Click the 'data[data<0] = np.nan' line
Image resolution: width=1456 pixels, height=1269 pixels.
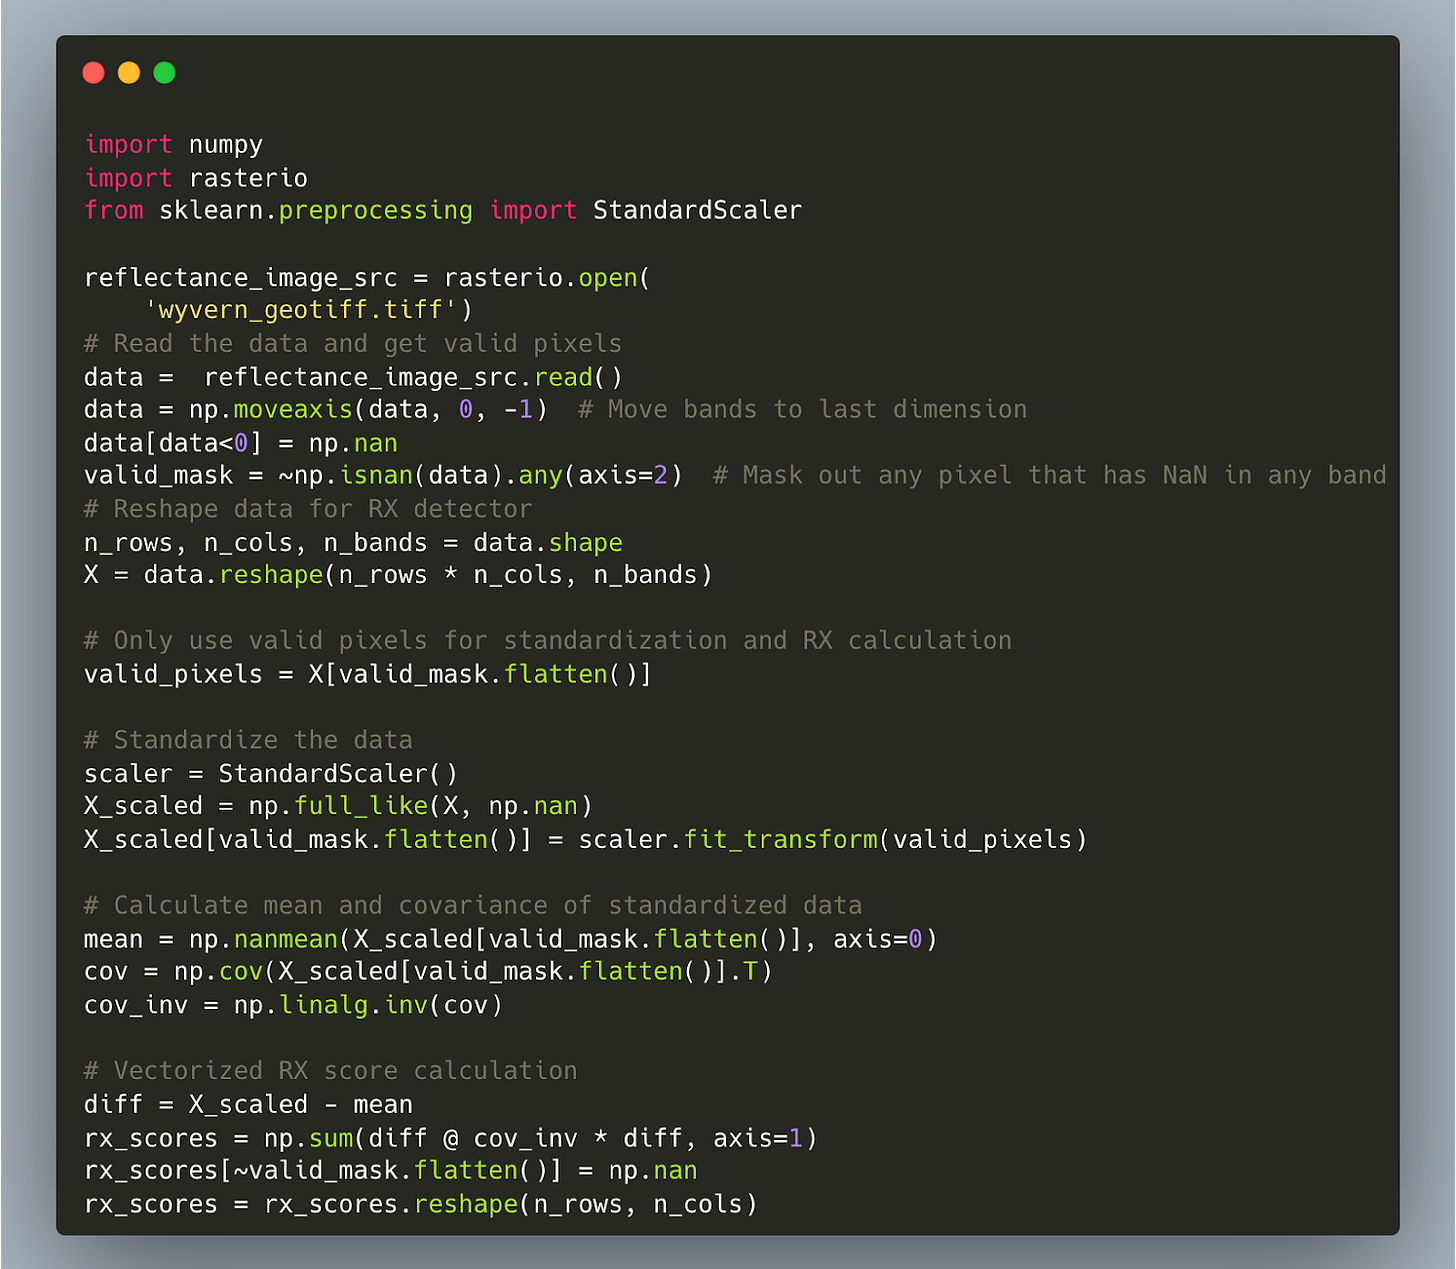click(241, 443)
